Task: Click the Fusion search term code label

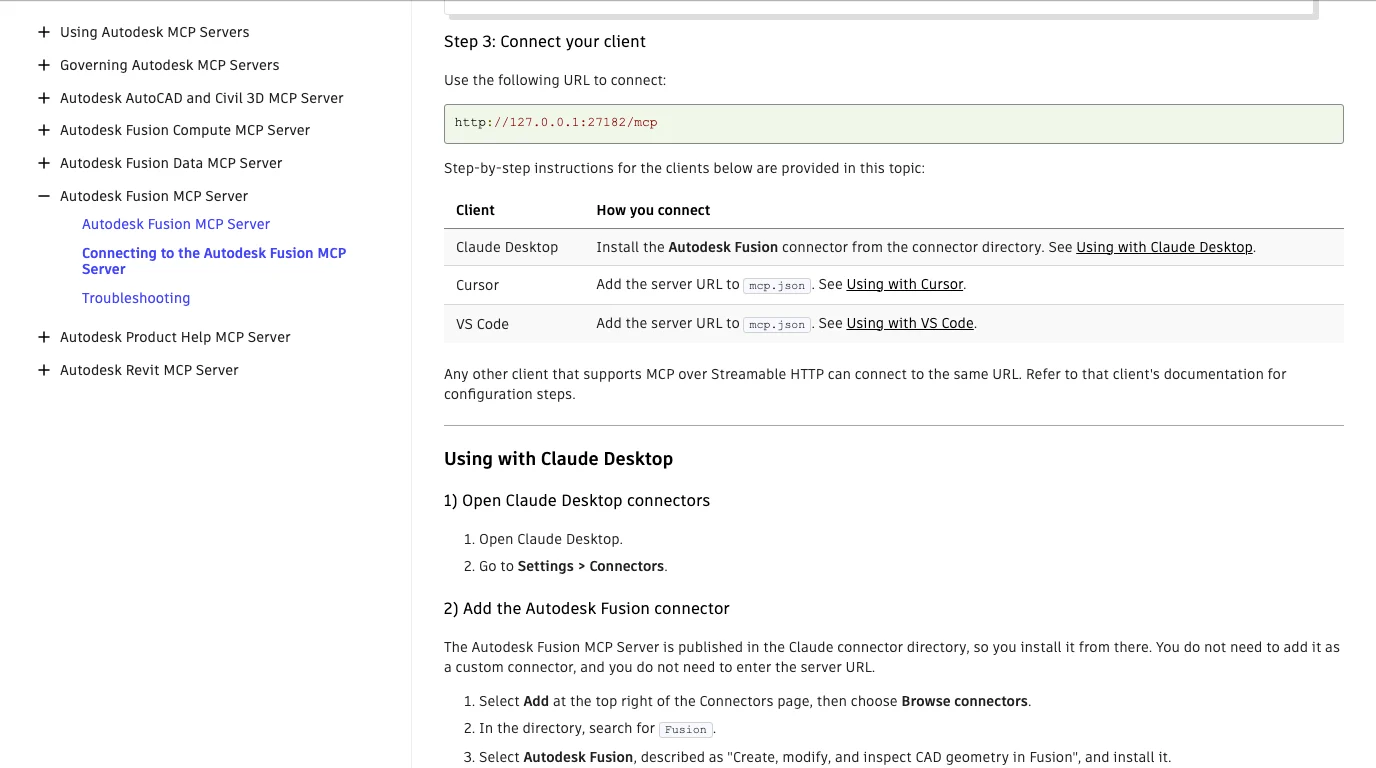Action: [x=685, y=730]
